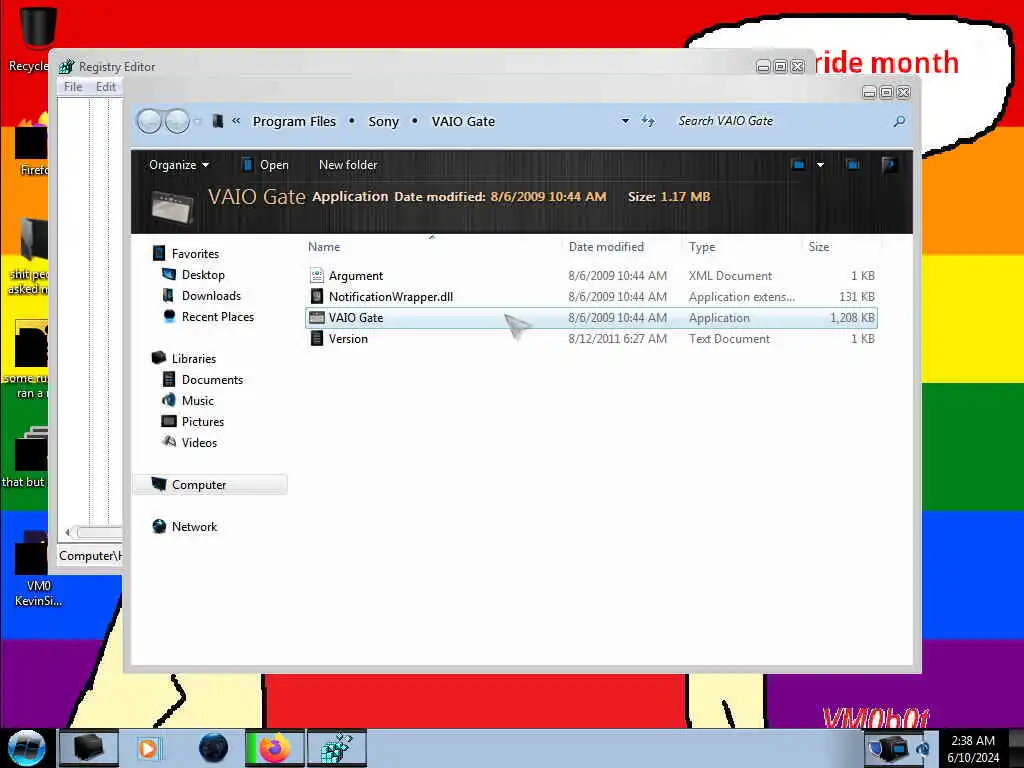Click the folder icon in address bar
Image resolution: width=1024 pixels, height=768 pixels.
[x=218, y=121]
